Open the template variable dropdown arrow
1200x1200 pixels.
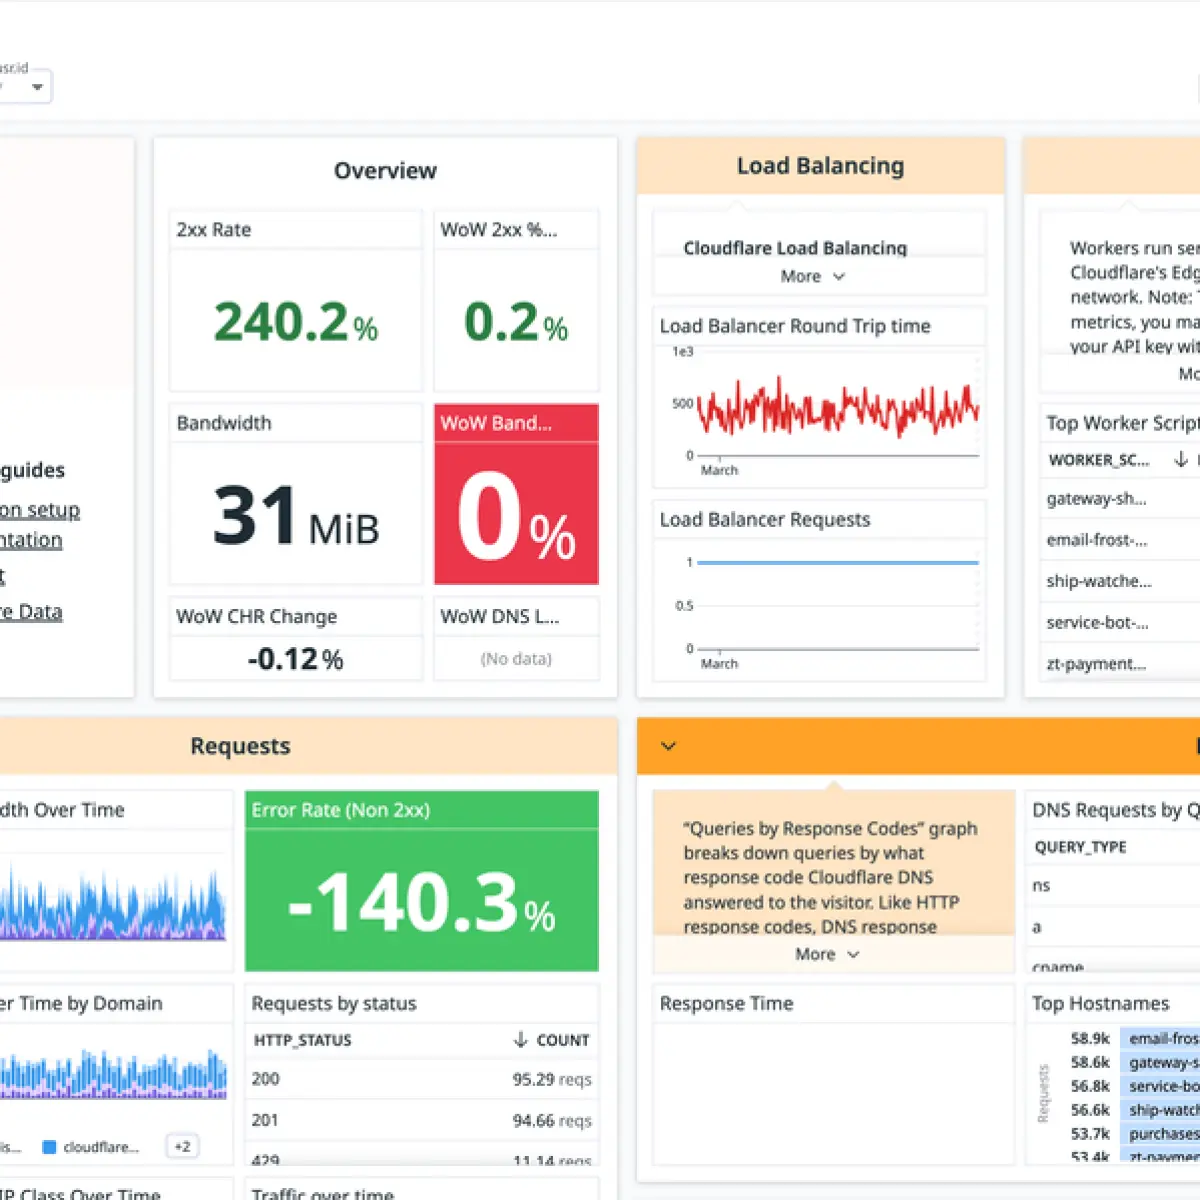pos(37,87)
